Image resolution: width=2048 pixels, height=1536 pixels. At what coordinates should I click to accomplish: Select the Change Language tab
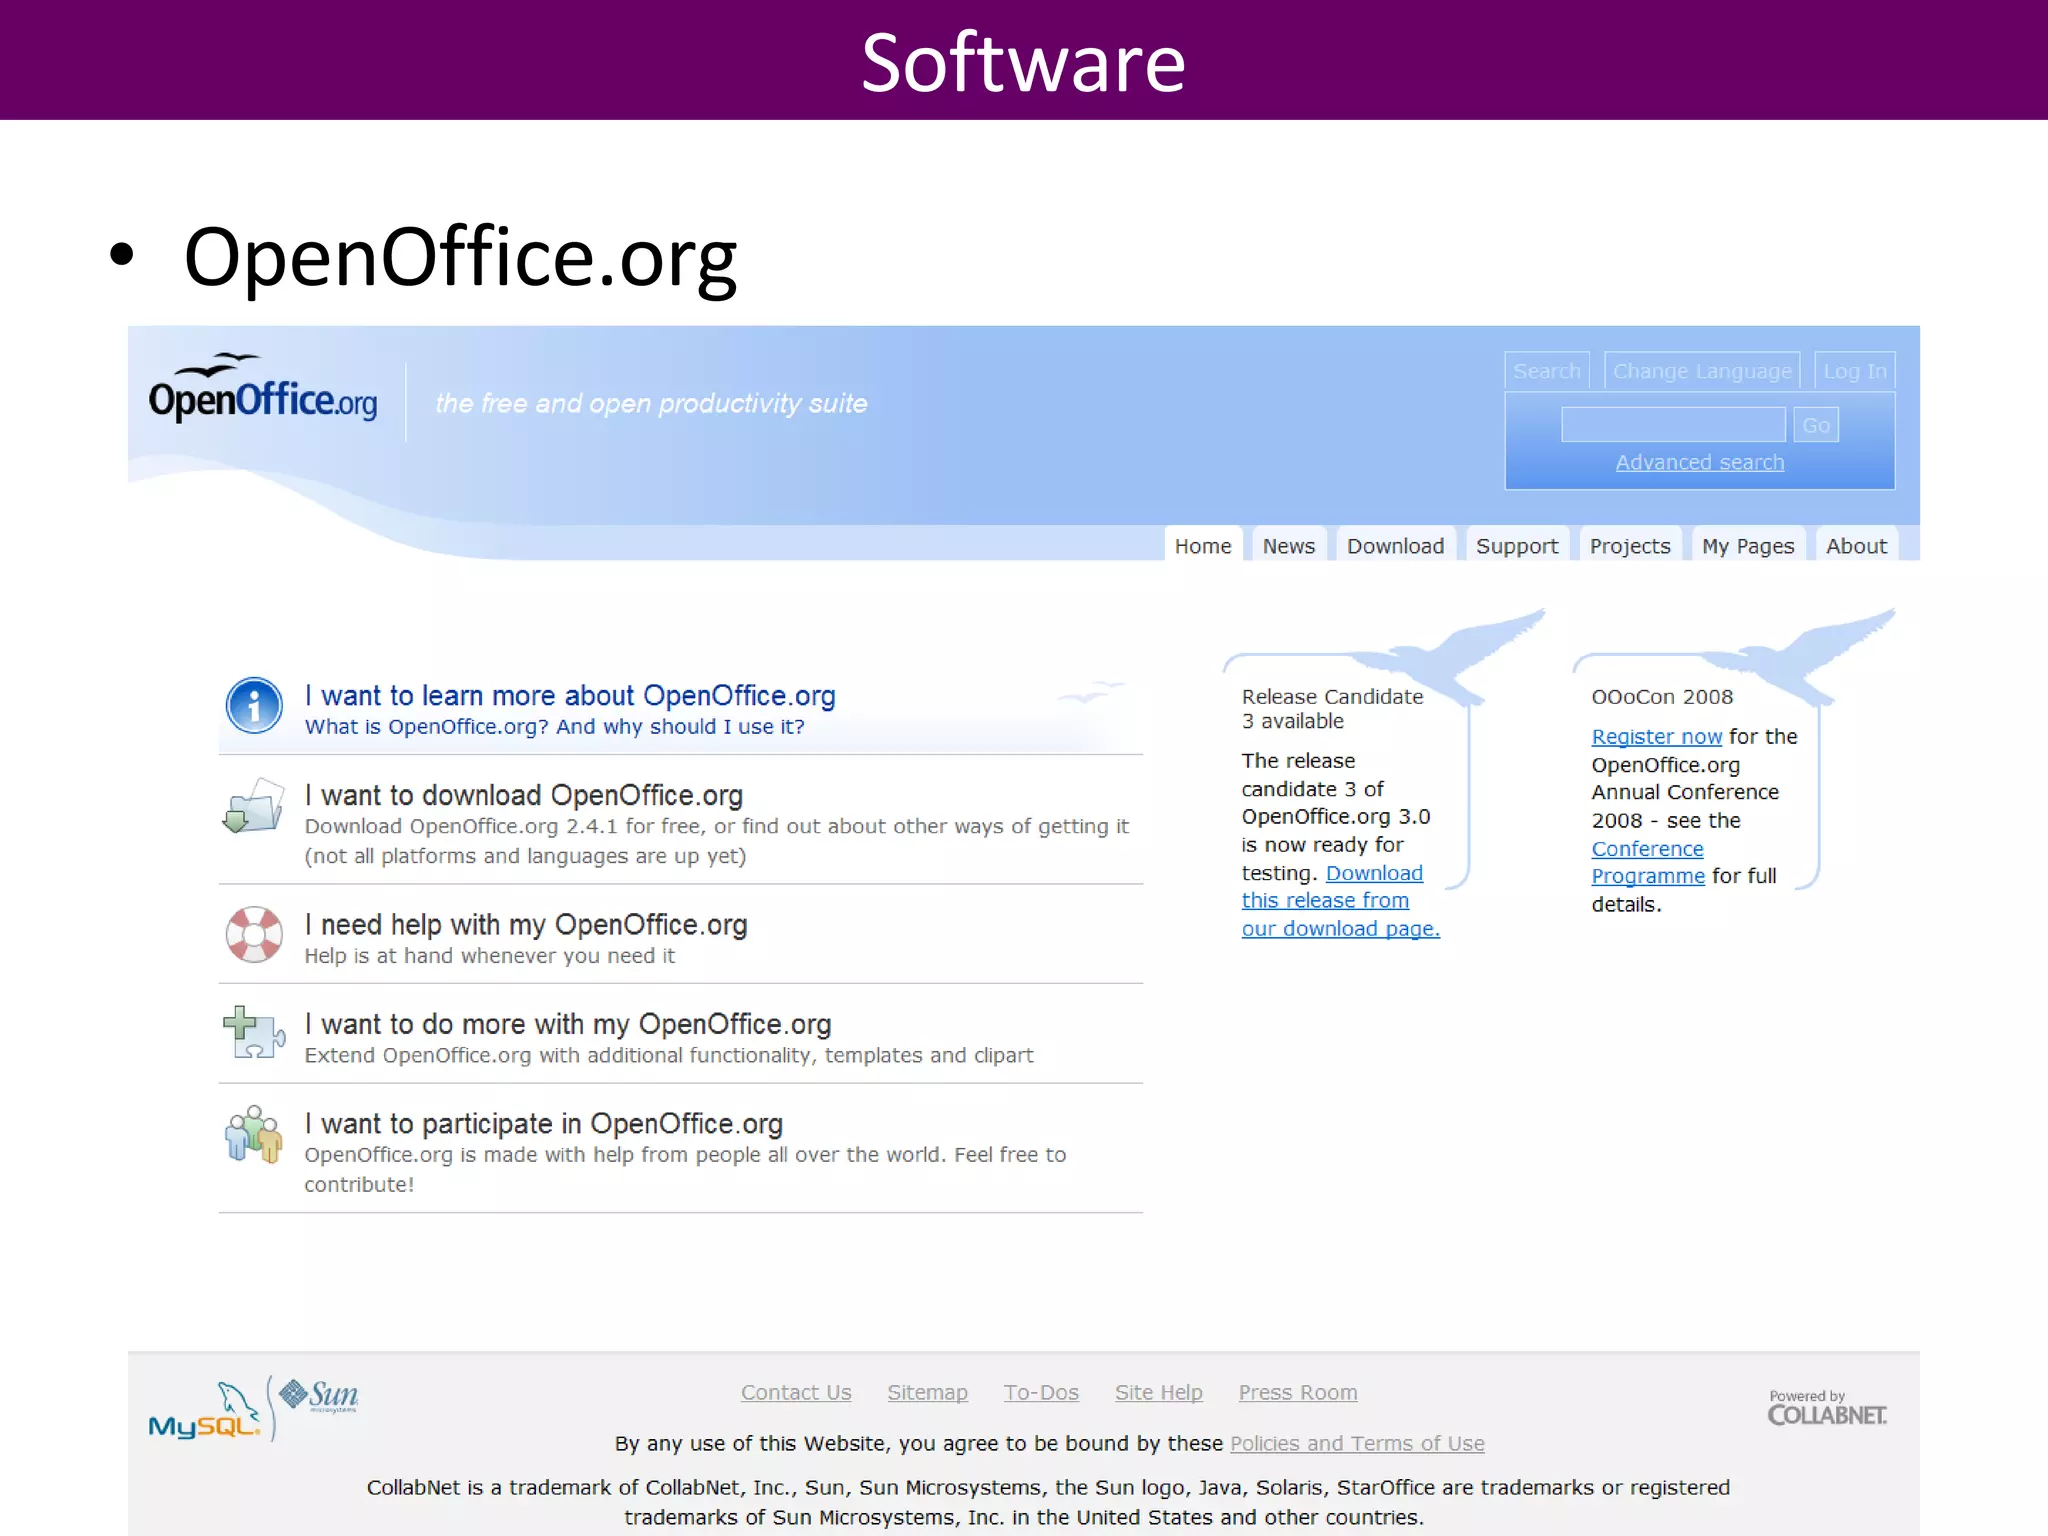point(1701,371)
